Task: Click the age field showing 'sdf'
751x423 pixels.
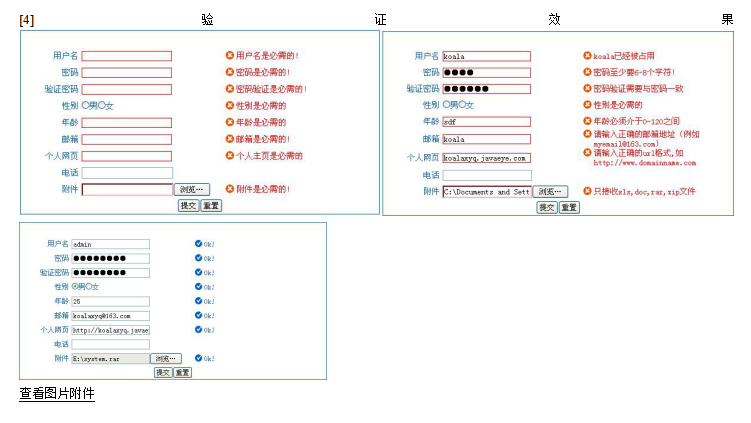Action: click(x=486, y=122)
